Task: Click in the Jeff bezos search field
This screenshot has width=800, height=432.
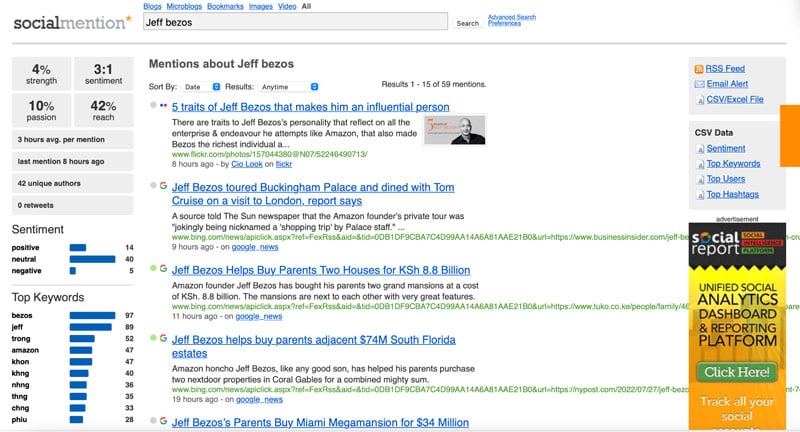Action: pyautogui.click(x=295, y=22)
